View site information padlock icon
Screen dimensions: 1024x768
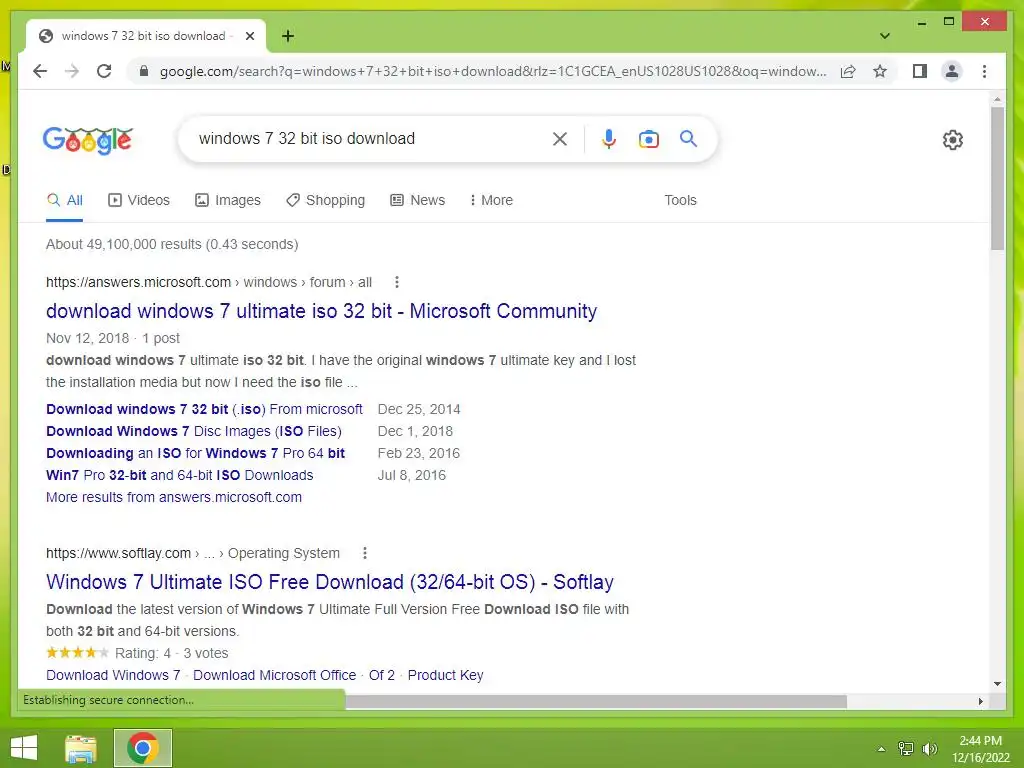[x=144, y=71]
